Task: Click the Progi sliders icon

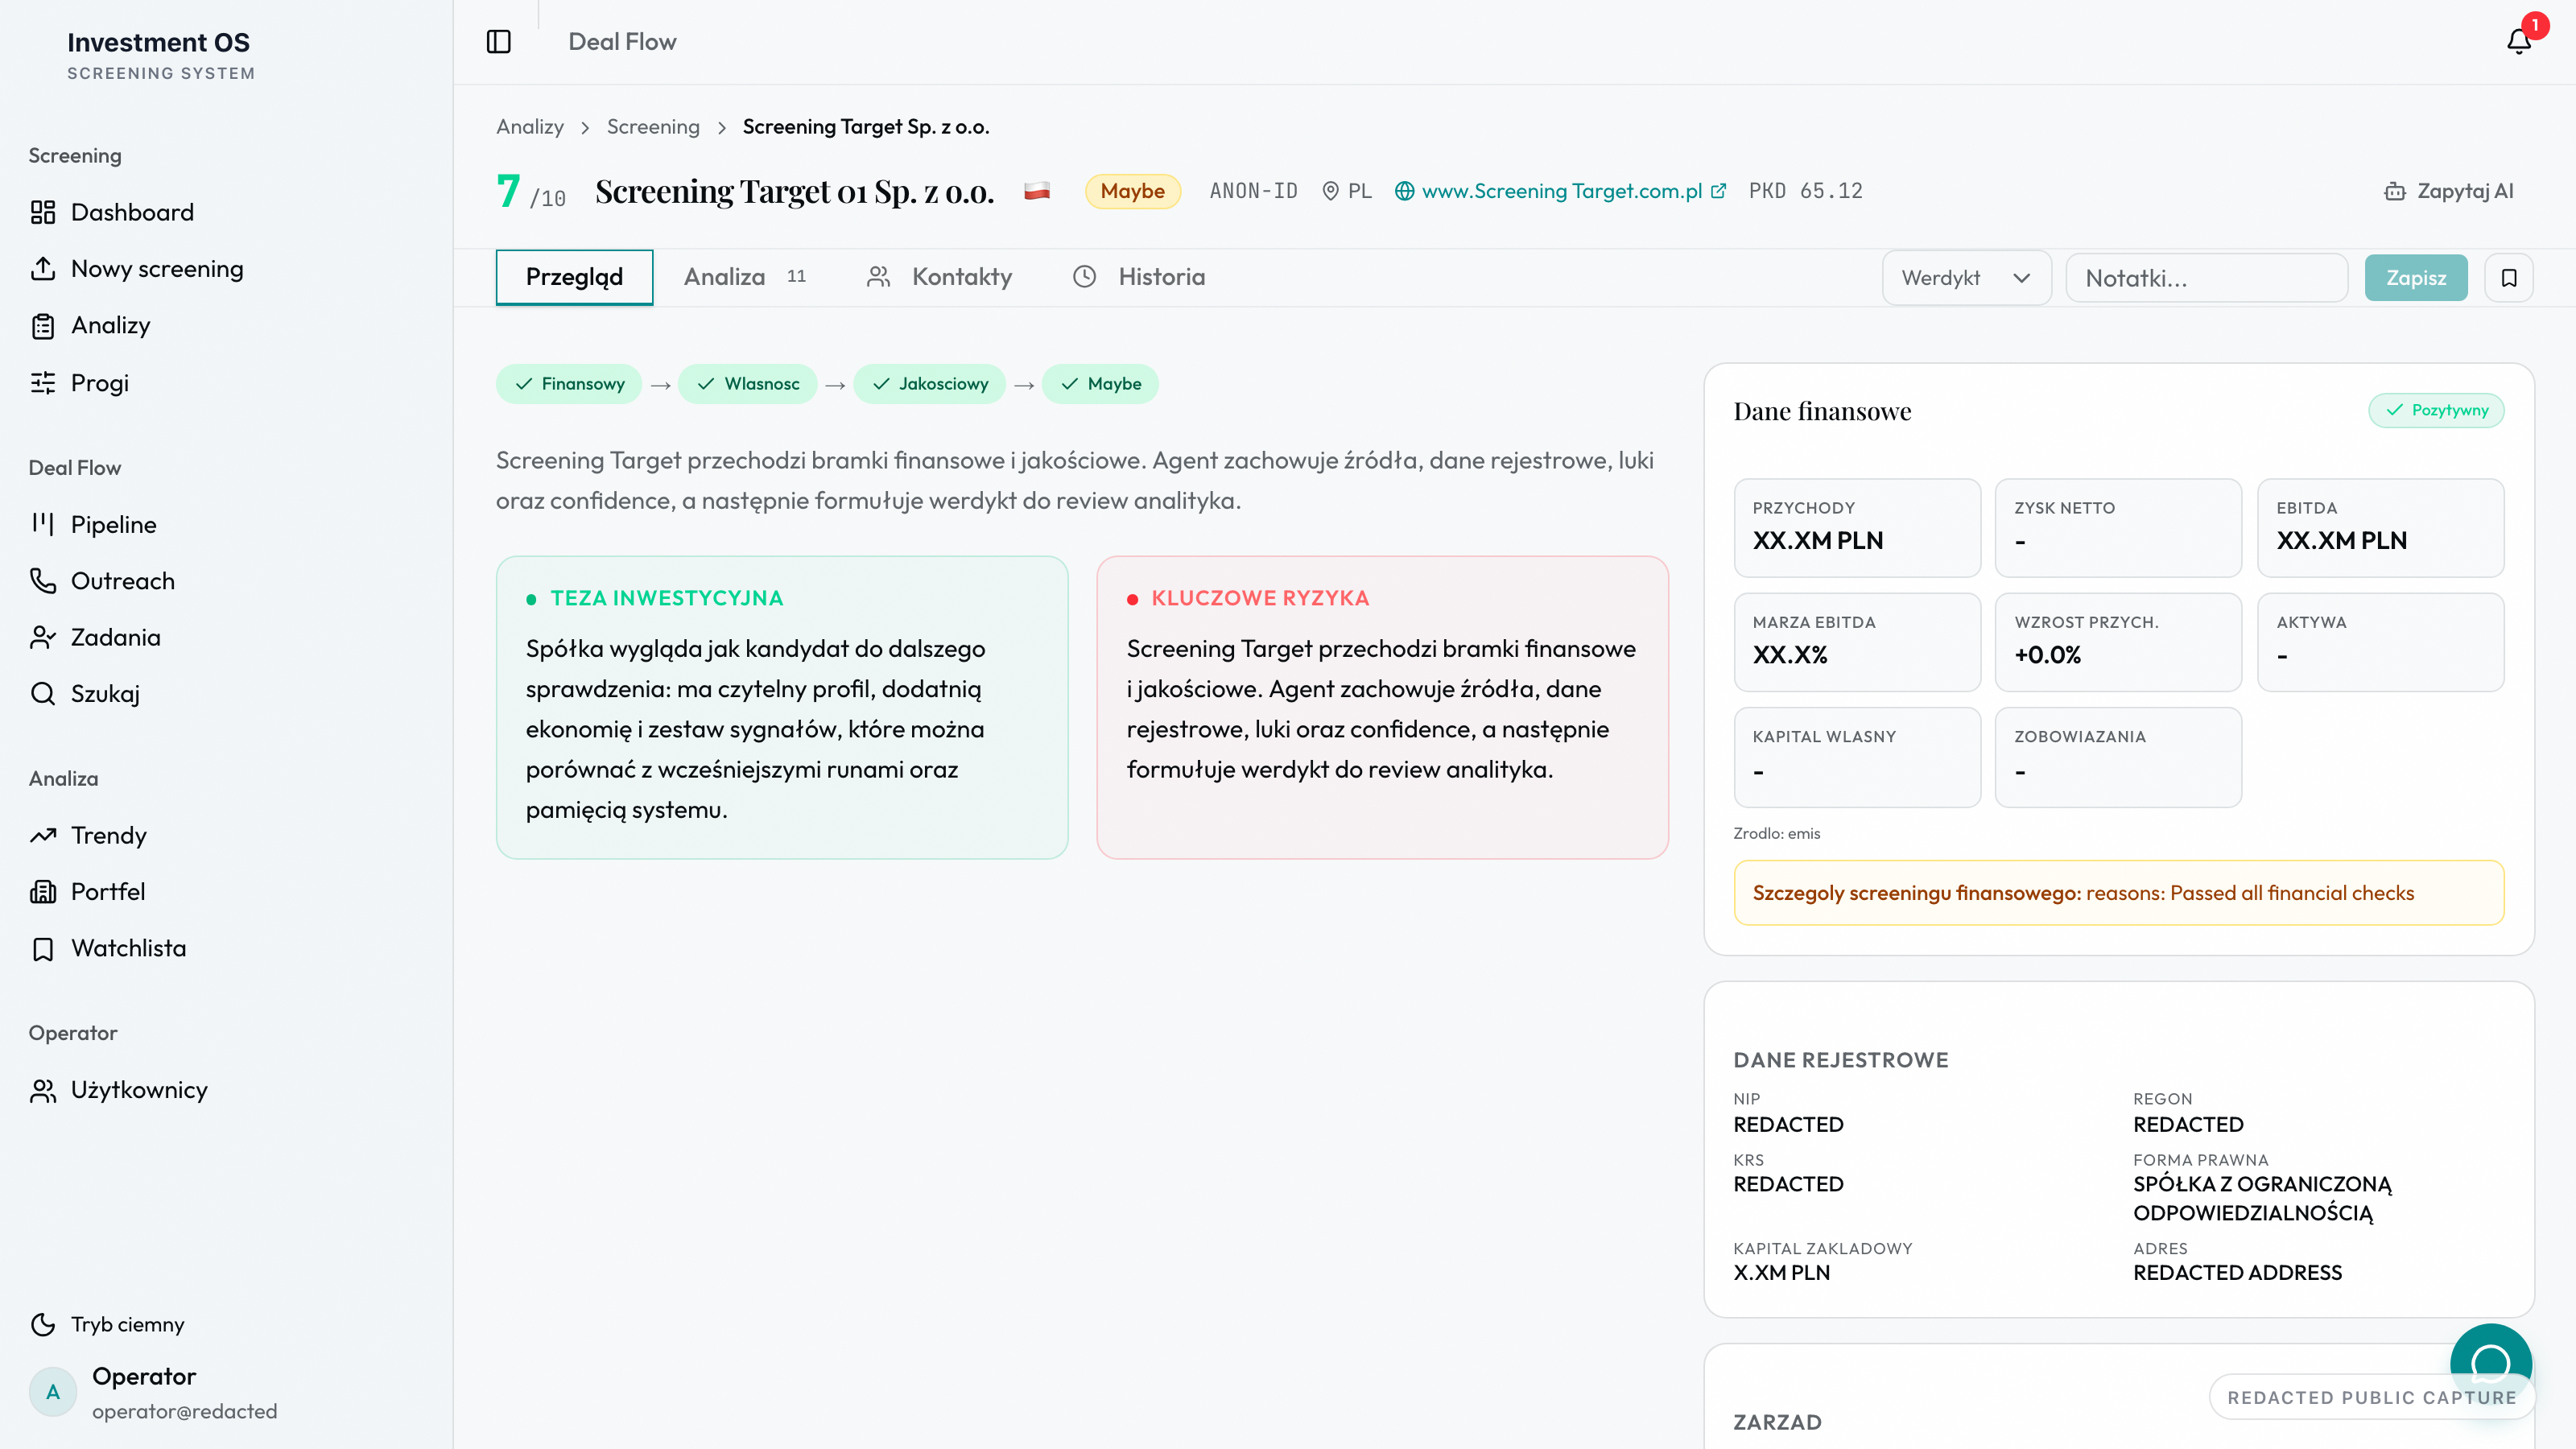Action: (x=42, y=383)
